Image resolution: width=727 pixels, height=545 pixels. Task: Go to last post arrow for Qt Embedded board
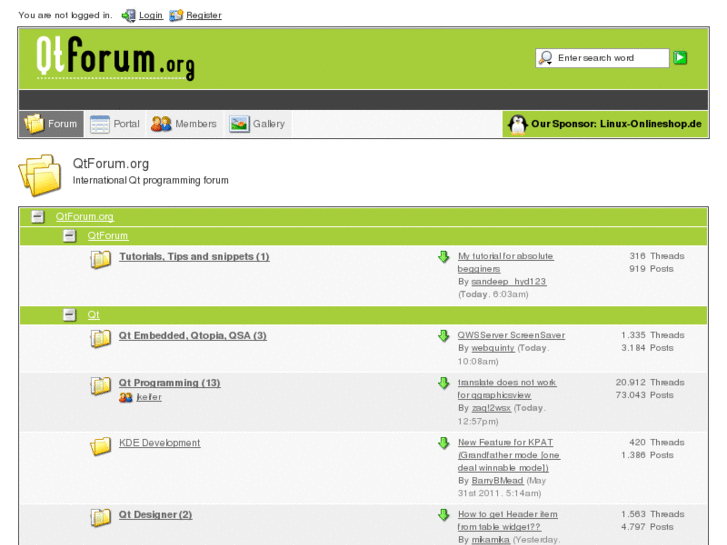coord(444,335)
